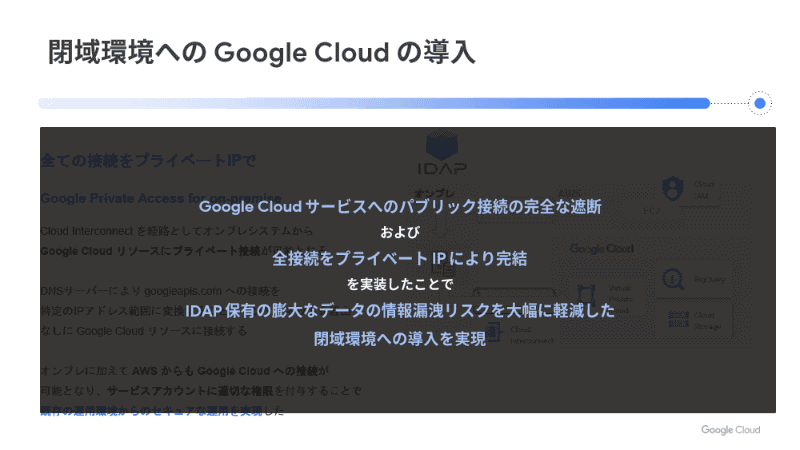The image size is (800, 450).
Task: Click the dimmed Cloud Storage icon
Action: click(x=678, y=320)
